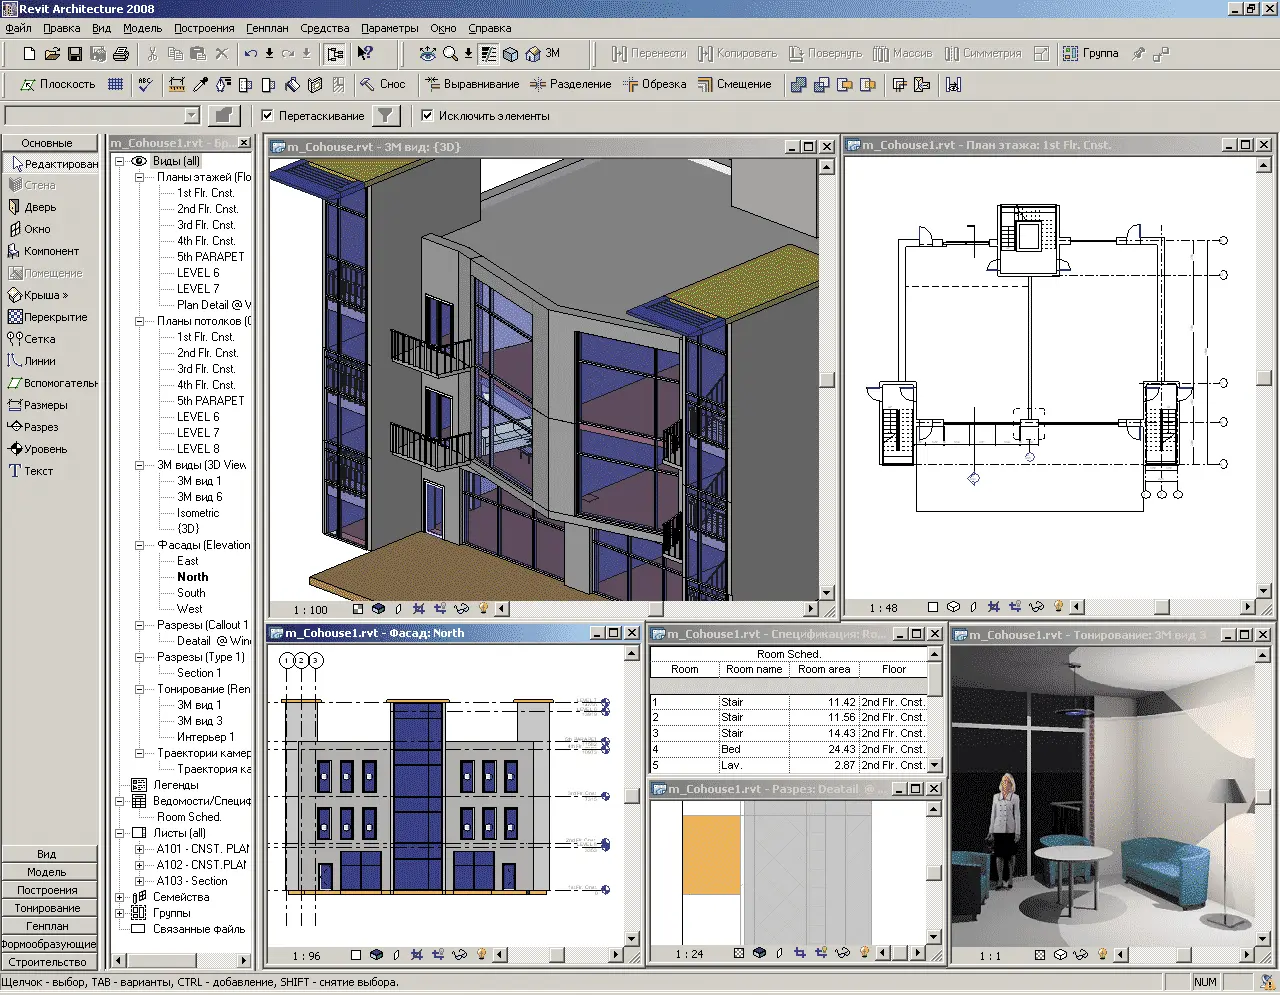1280x995 pixels.
Task: Collapse the Планы потолков tree node
Action: click(x=139, y=321)
